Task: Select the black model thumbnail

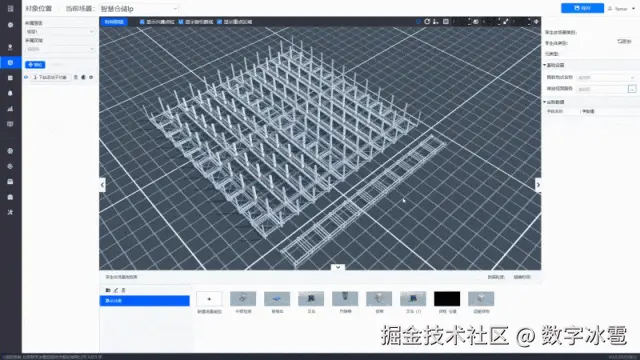Action: (447, 299)
